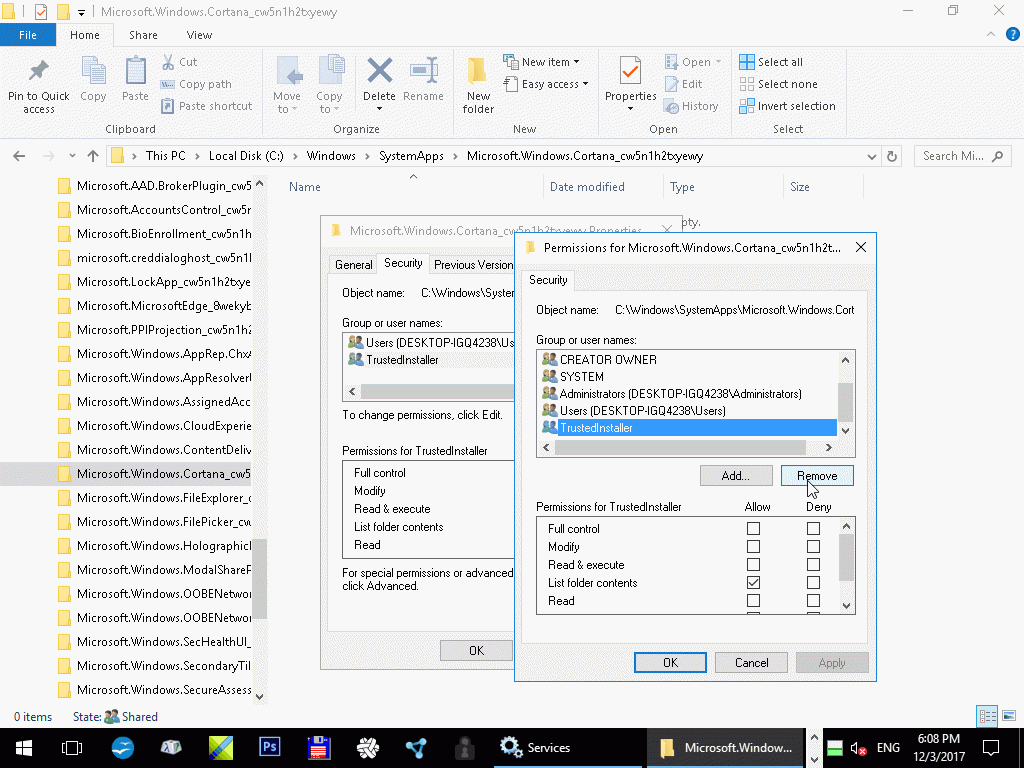Click the Rename ribbon icon
Screen dimensions: 1024x768
point(423,71)
